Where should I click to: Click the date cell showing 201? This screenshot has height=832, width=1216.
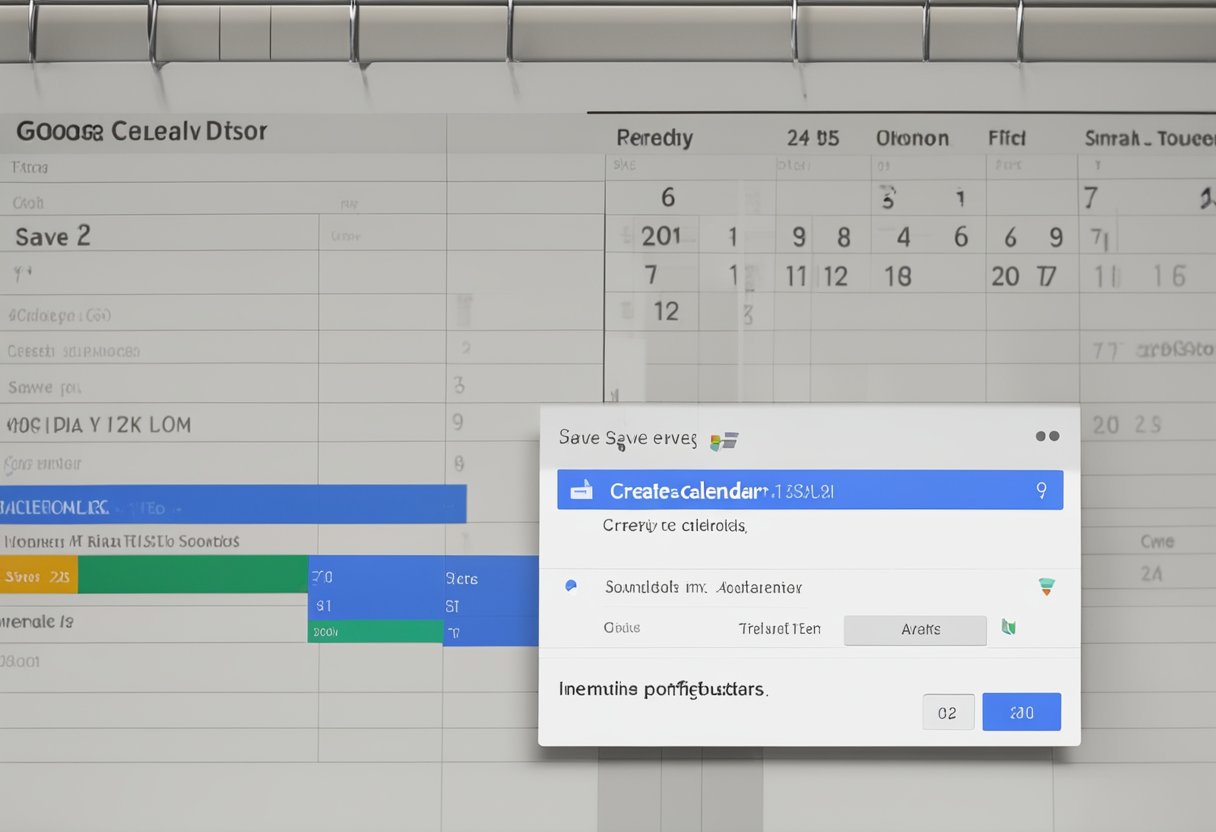point(661,237)
